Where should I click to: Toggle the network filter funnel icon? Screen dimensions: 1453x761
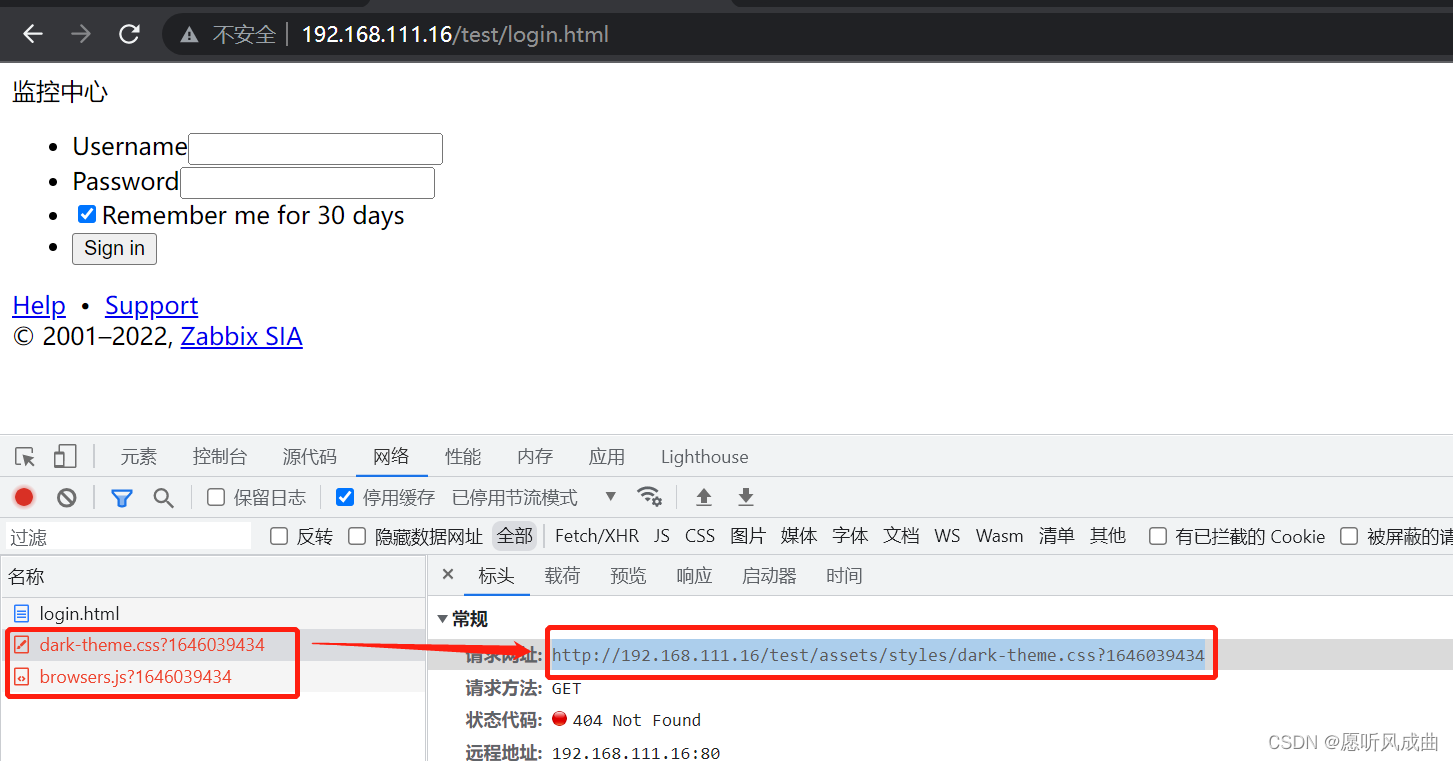pyautogui.click(x=122, y=497)
